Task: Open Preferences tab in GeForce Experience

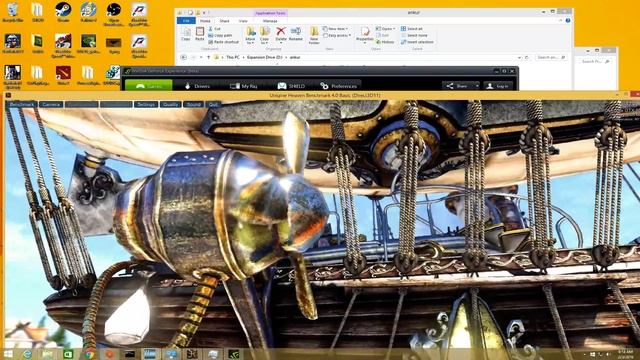Action: coord(339,86)
